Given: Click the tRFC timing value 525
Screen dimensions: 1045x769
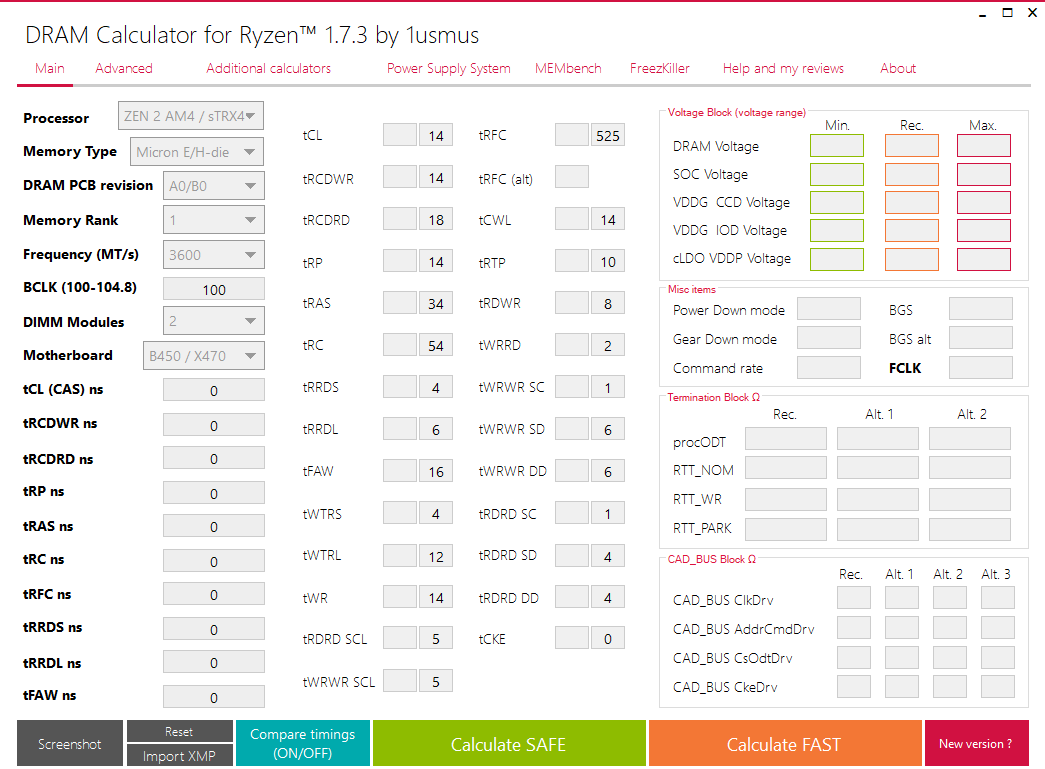Looking at the screenshot, I should pos(608,135).
